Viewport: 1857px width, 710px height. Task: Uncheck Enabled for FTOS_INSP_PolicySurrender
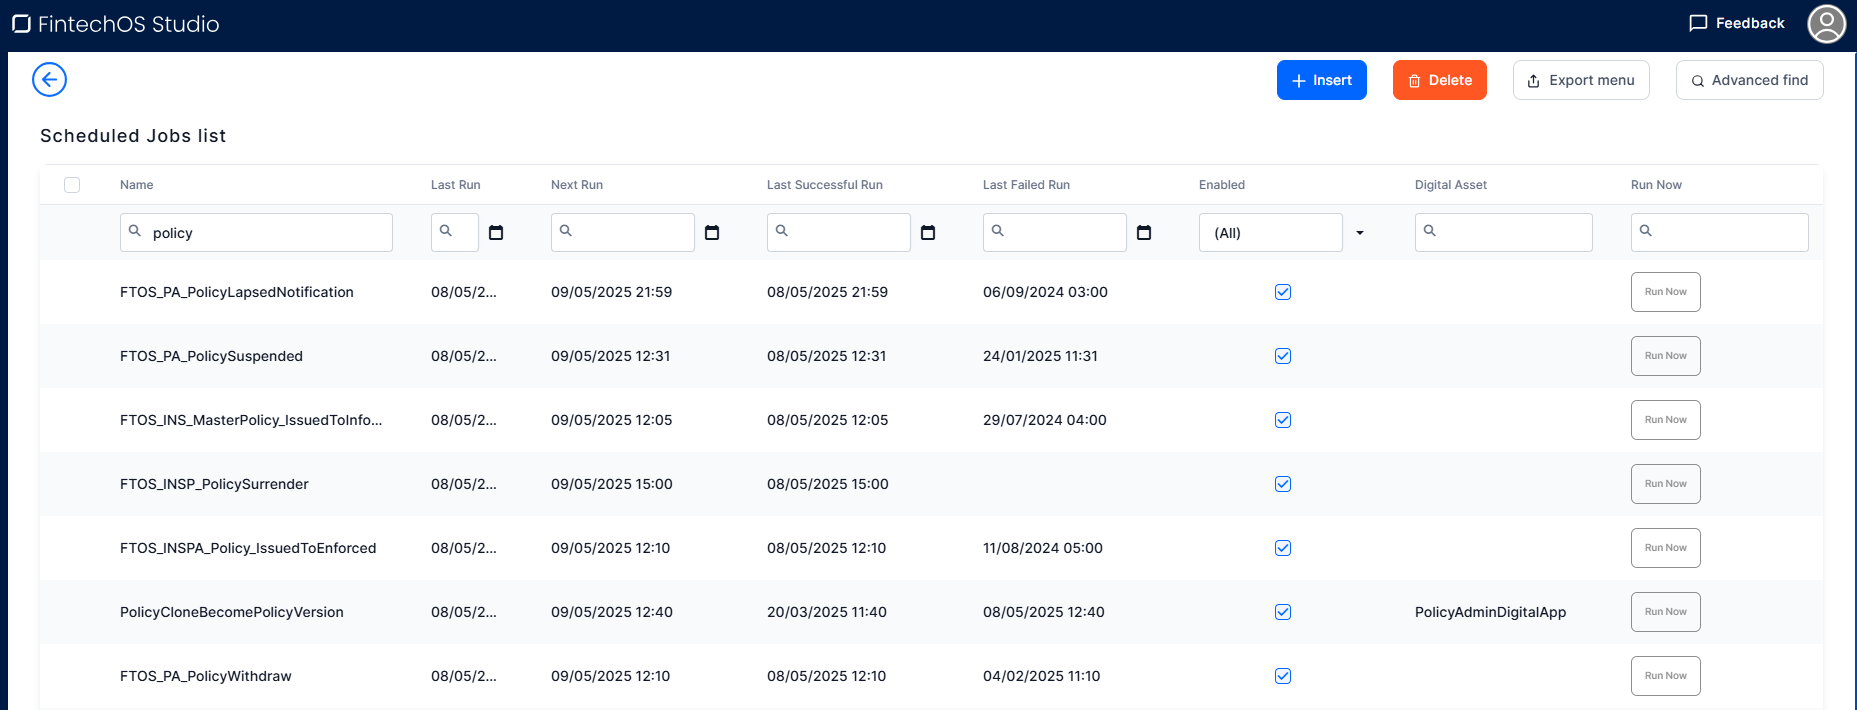point(1283,484)
